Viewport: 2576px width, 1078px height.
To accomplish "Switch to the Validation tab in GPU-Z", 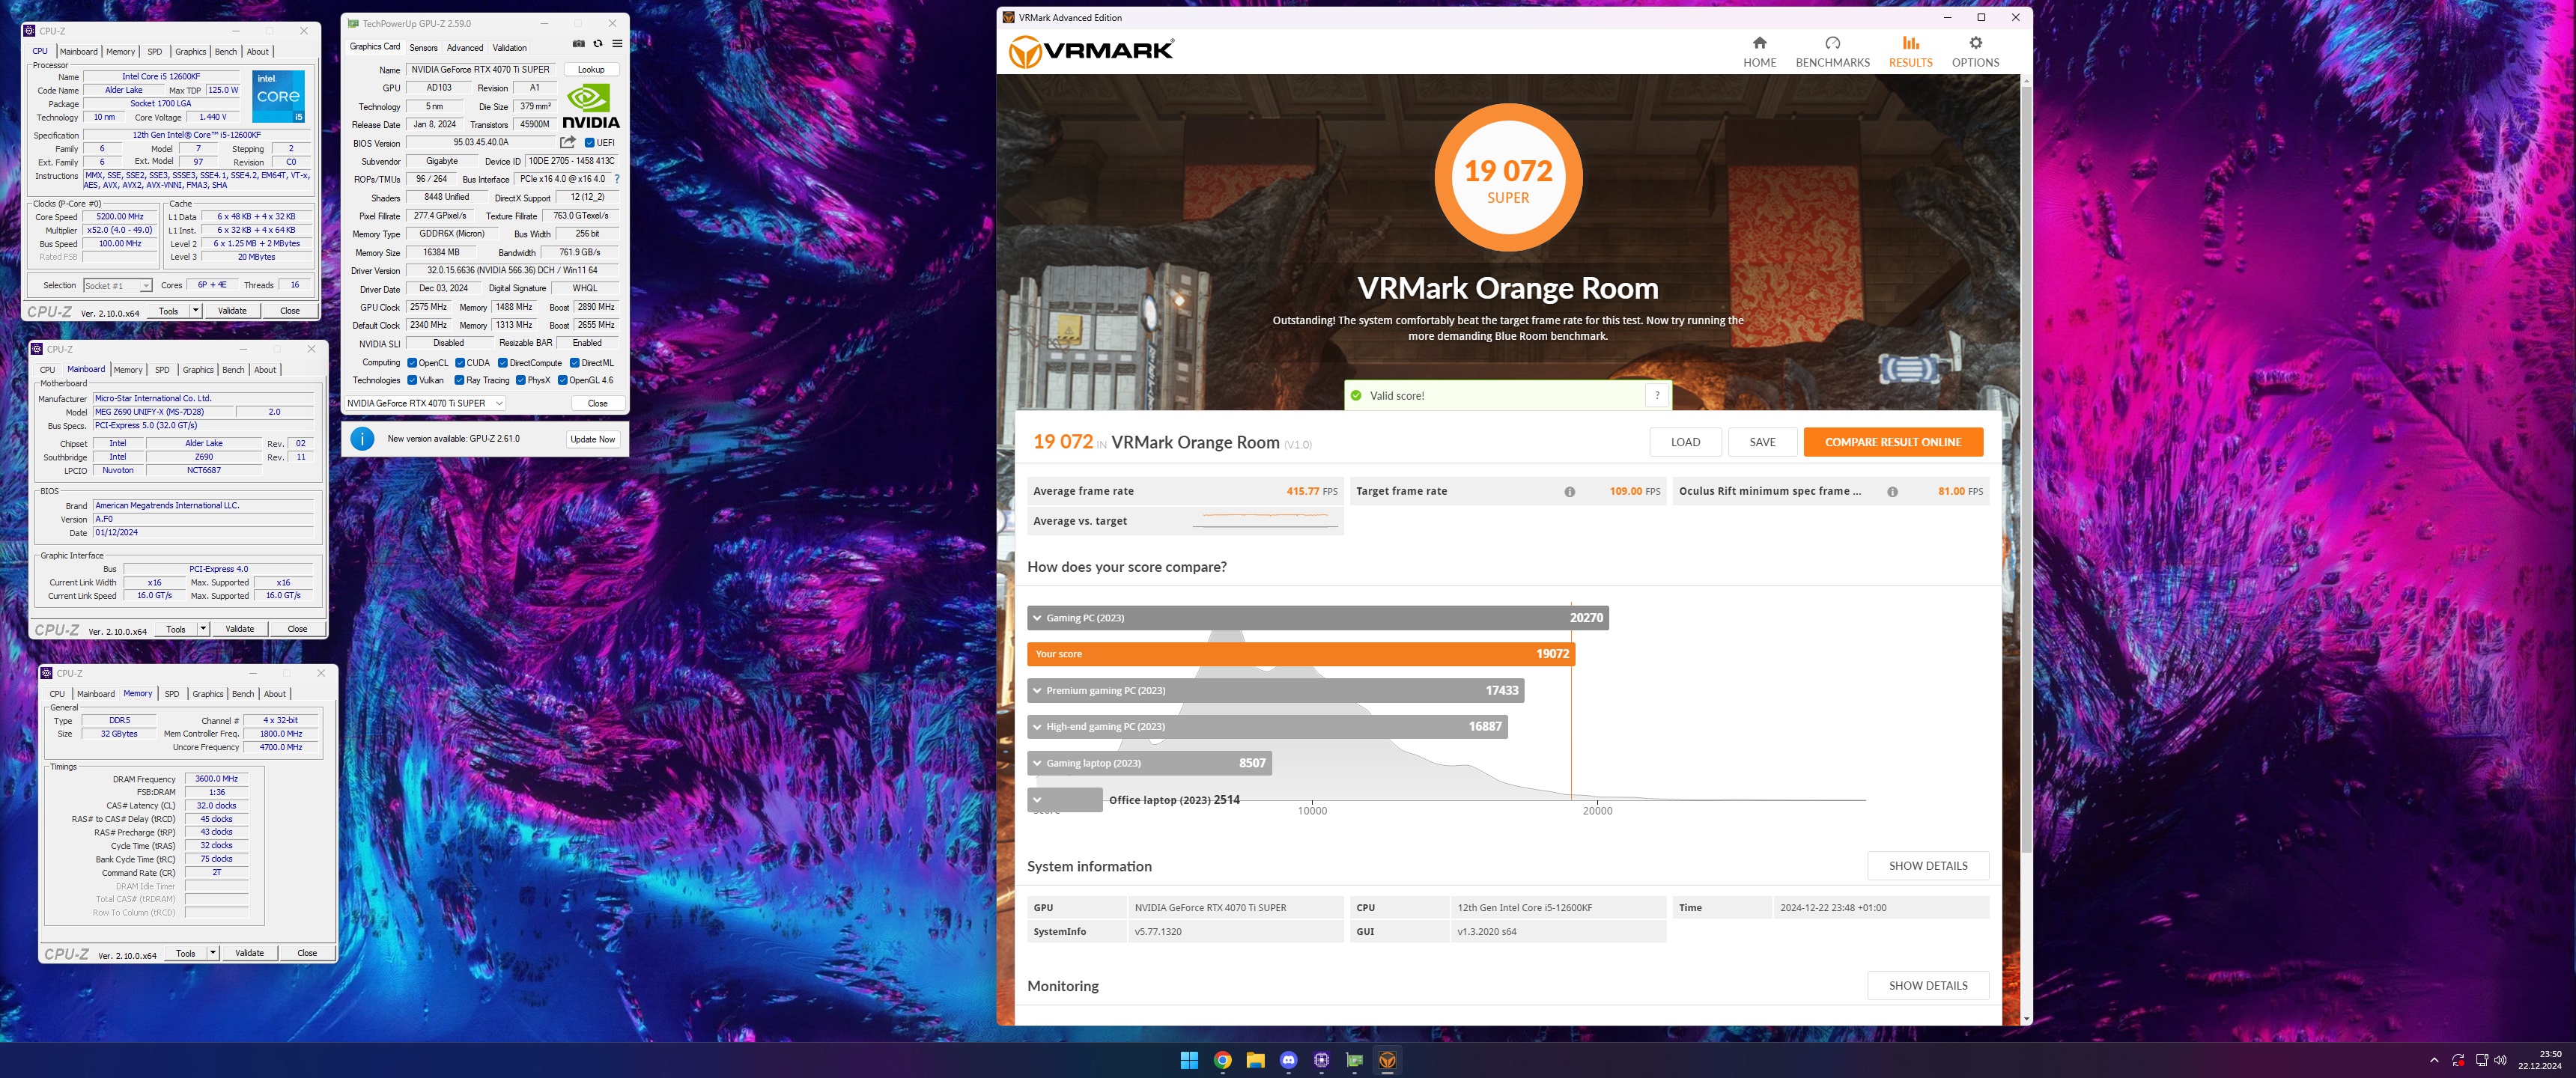I will 509,48.
